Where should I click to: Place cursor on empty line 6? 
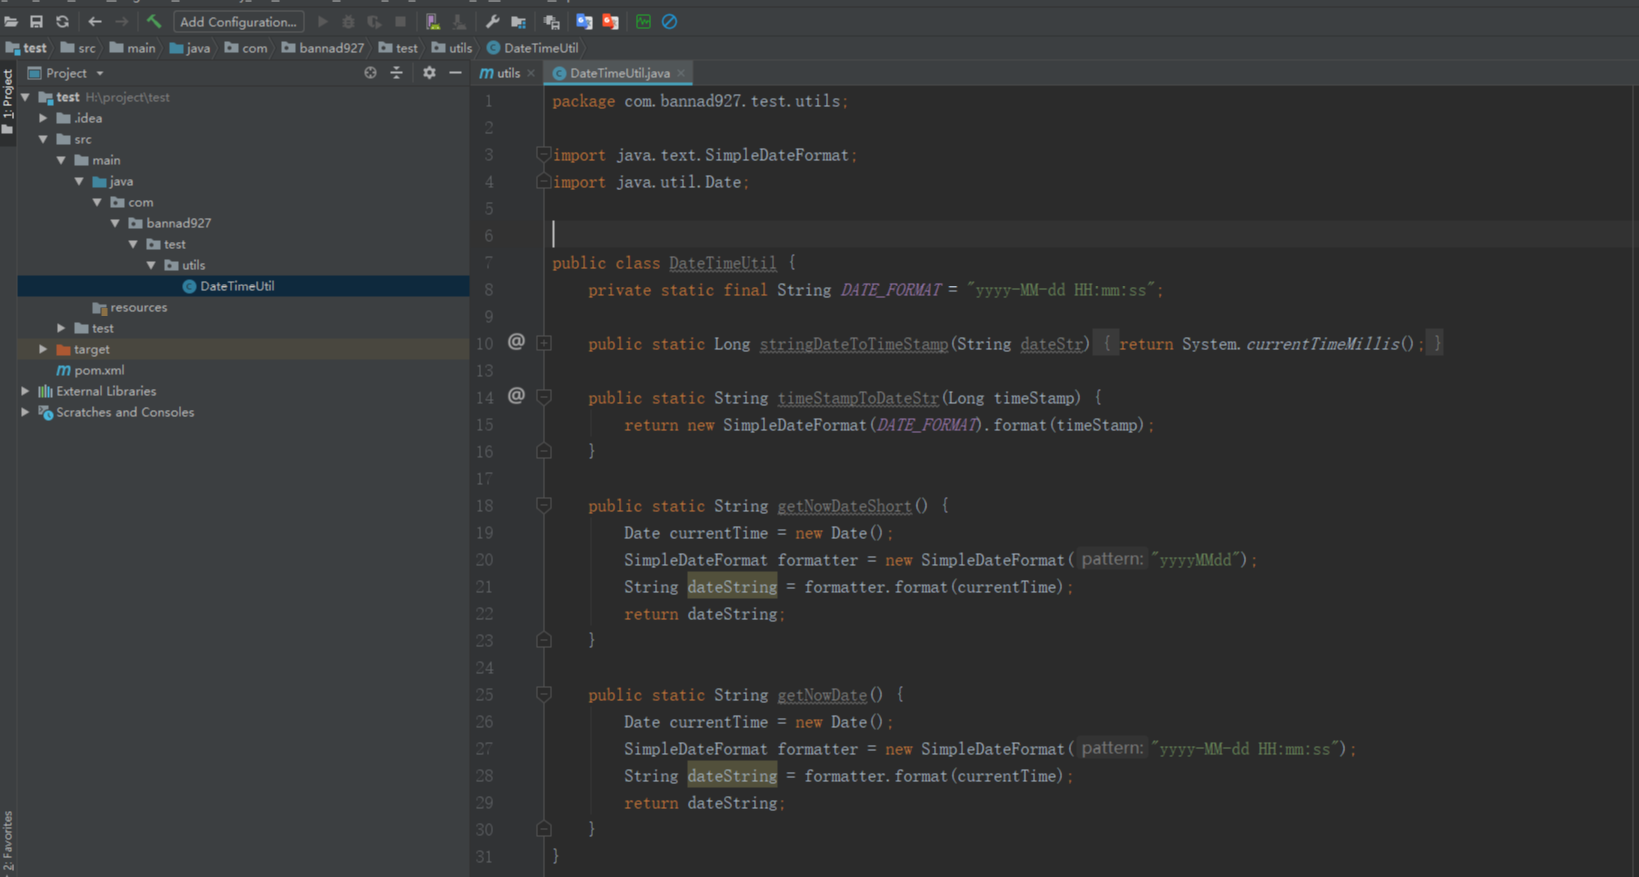pos(1090,235)
